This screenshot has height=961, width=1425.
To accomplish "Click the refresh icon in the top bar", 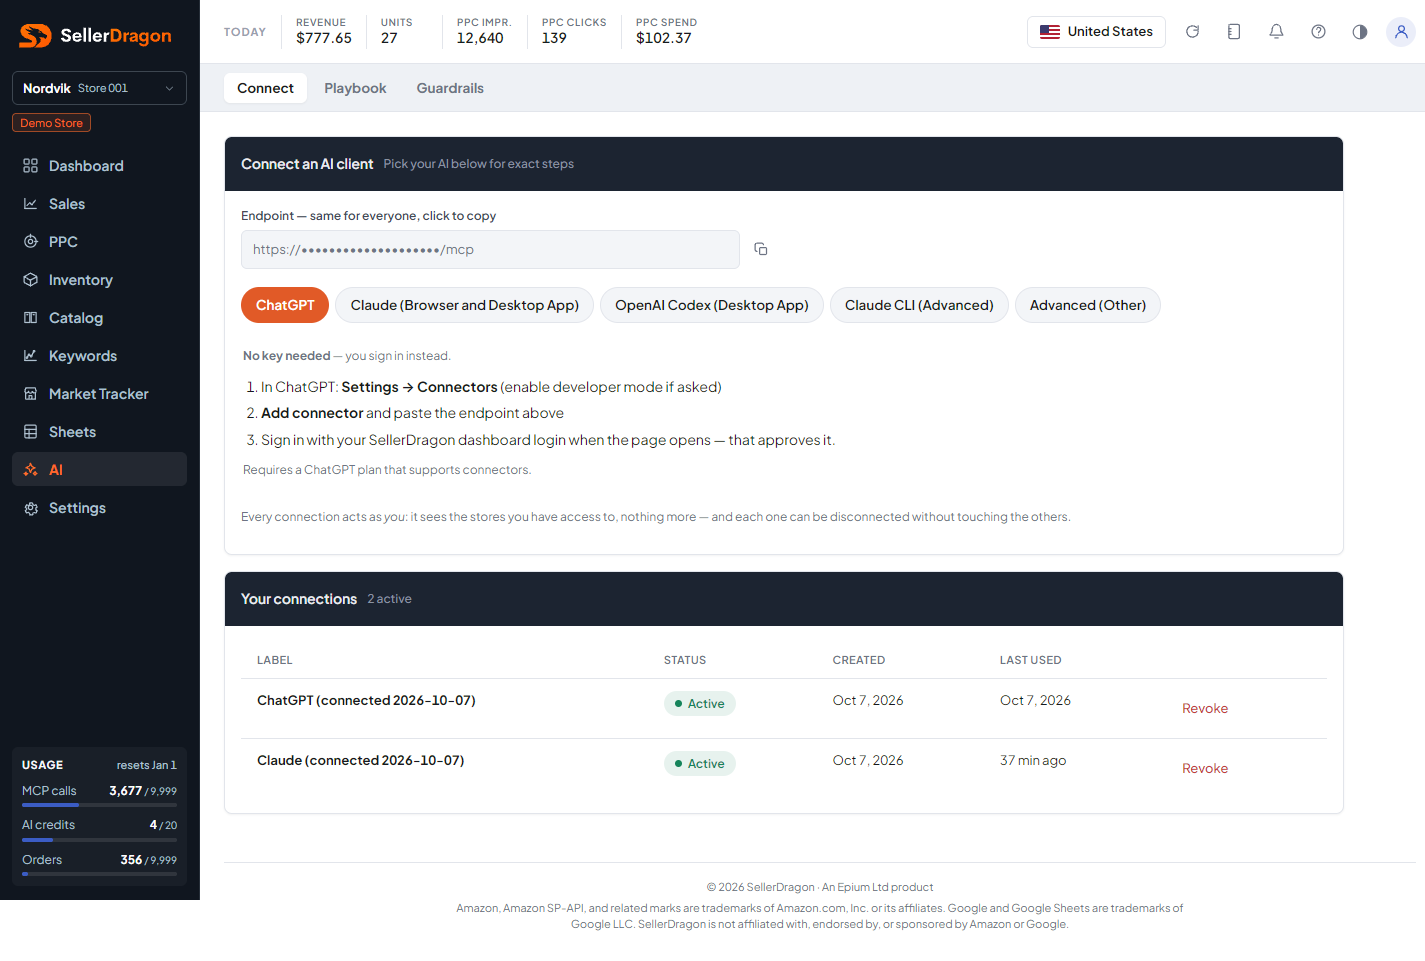I will [x=1192, y=32].
